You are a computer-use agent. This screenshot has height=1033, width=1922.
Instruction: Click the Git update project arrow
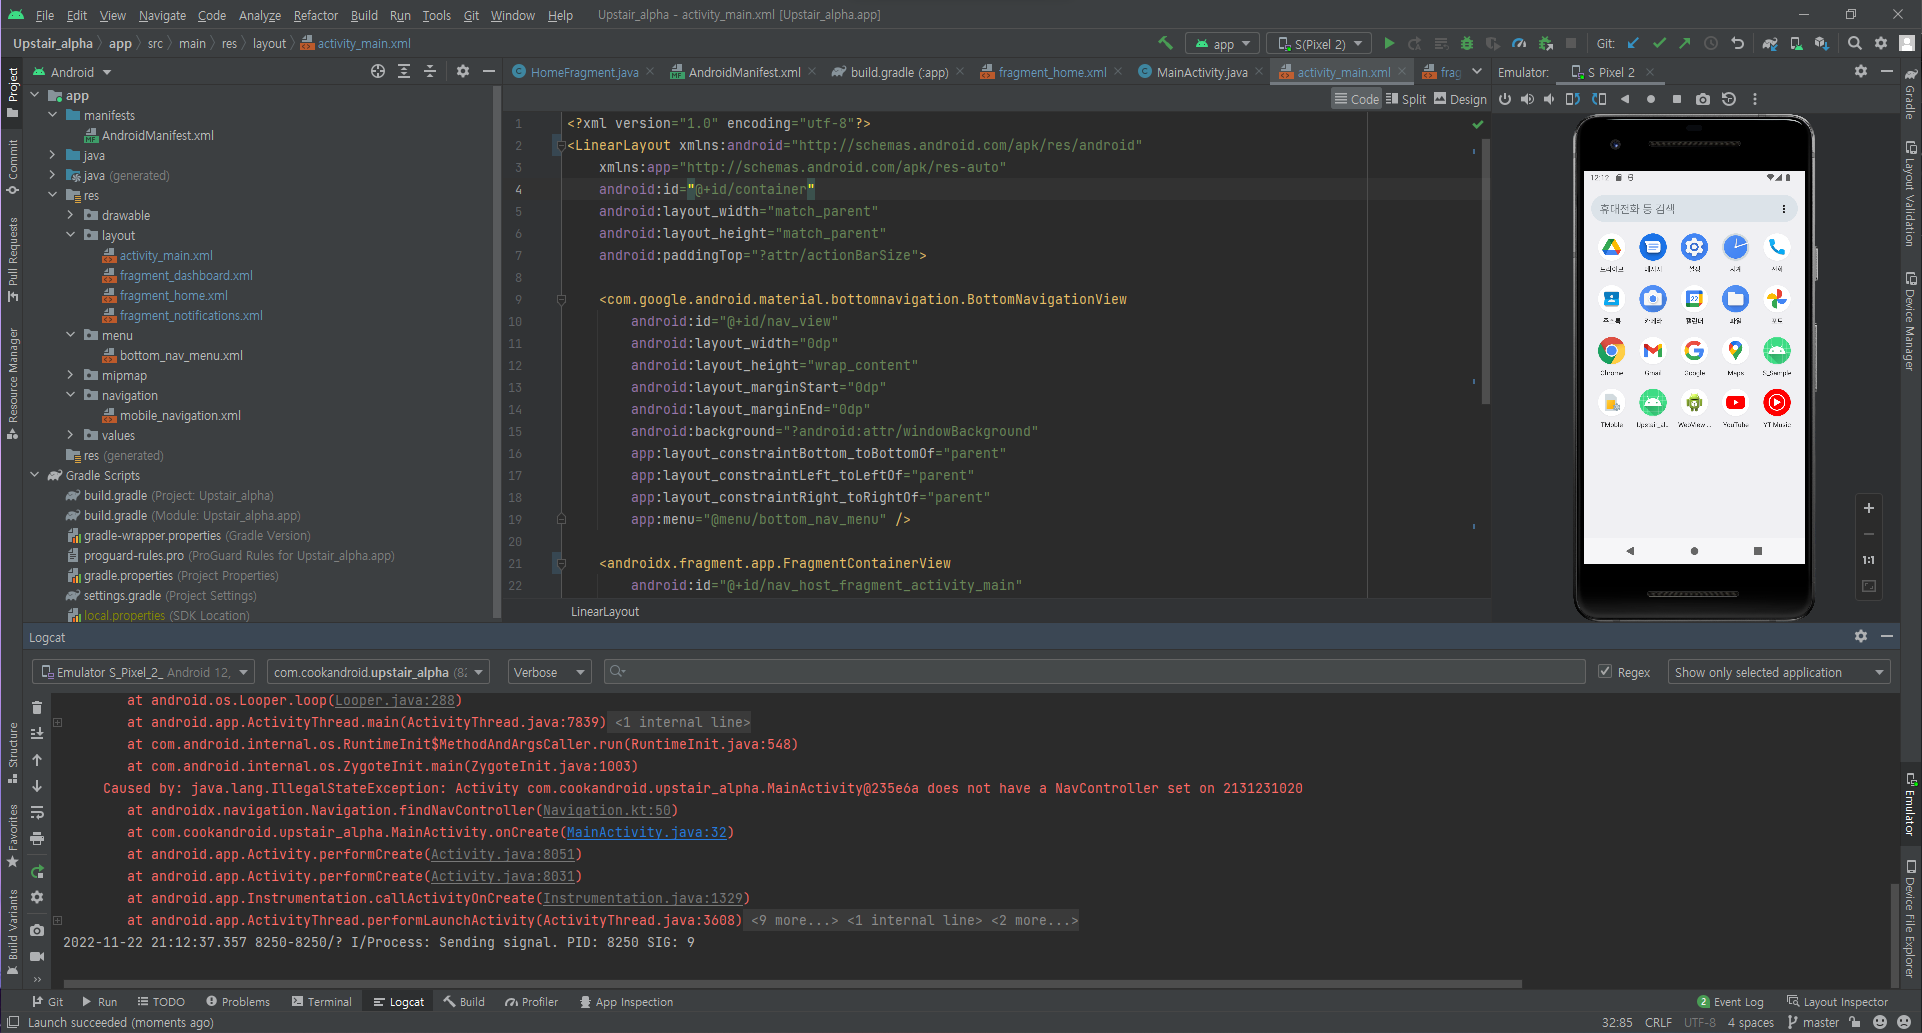click(1633, 43)
